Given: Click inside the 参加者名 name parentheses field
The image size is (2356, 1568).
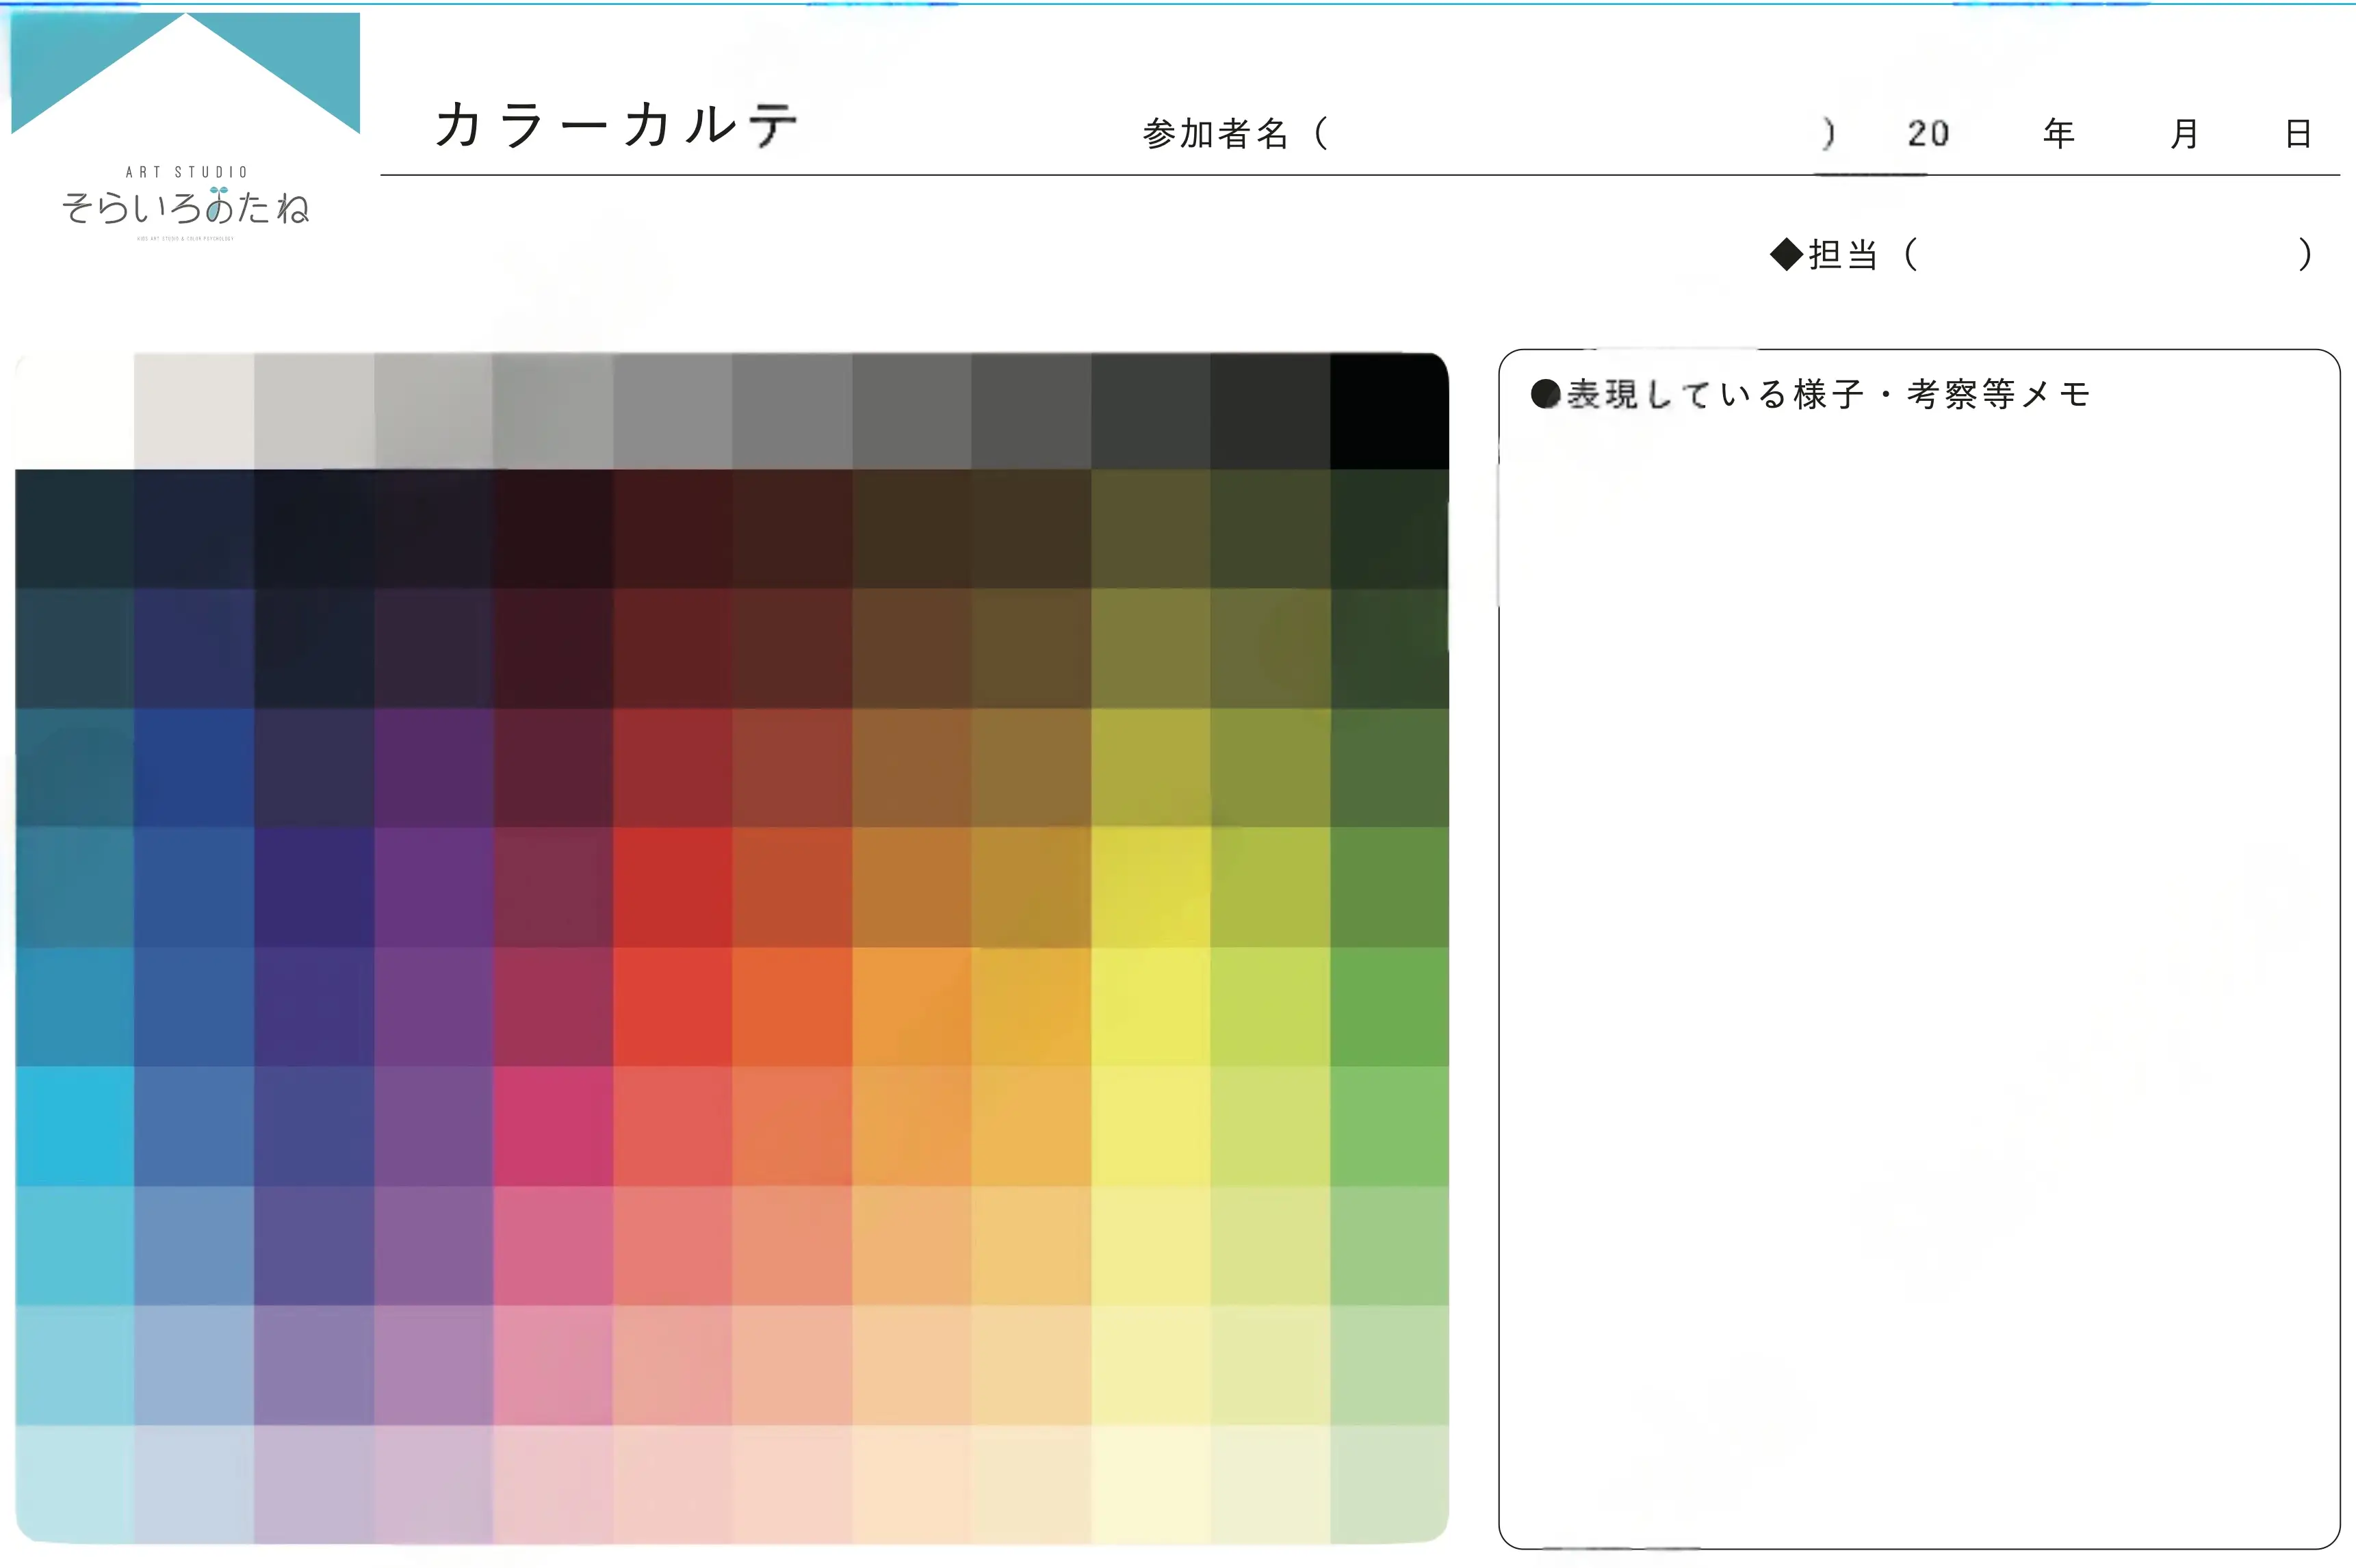Looking at the screenshot, I should (1575, 133).
